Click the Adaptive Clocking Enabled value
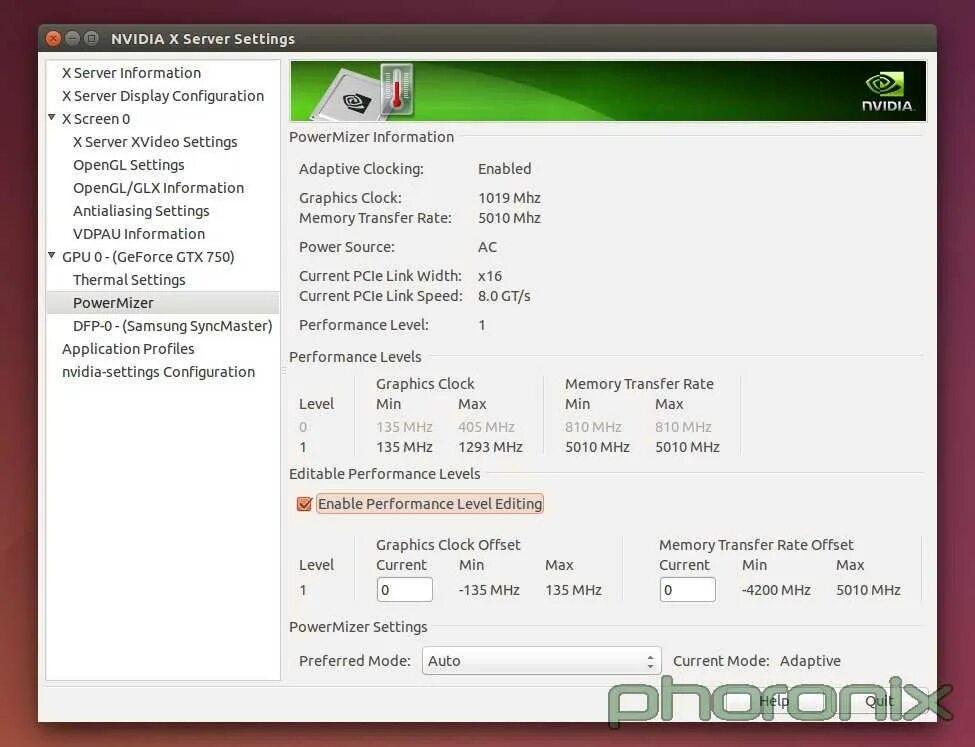 pos(504,169)
